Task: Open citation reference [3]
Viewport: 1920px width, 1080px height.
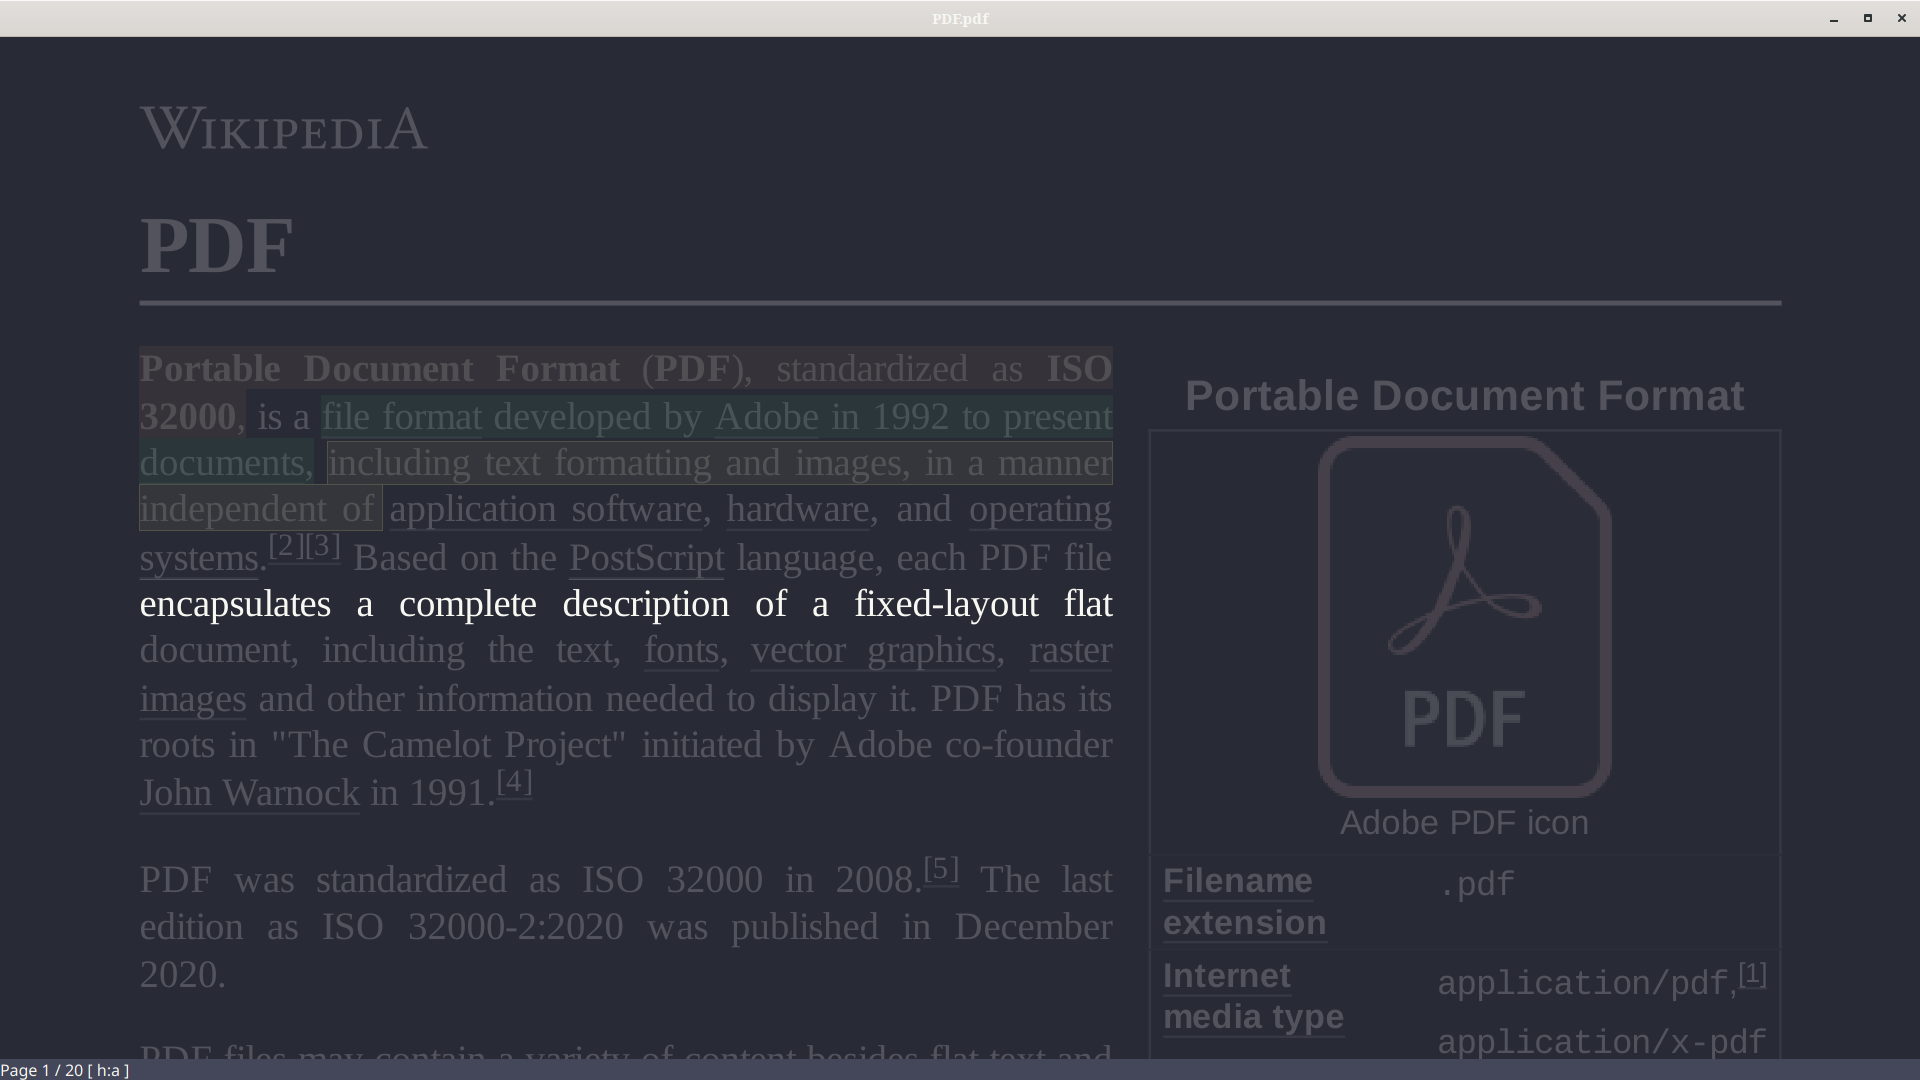Action: 323,546
